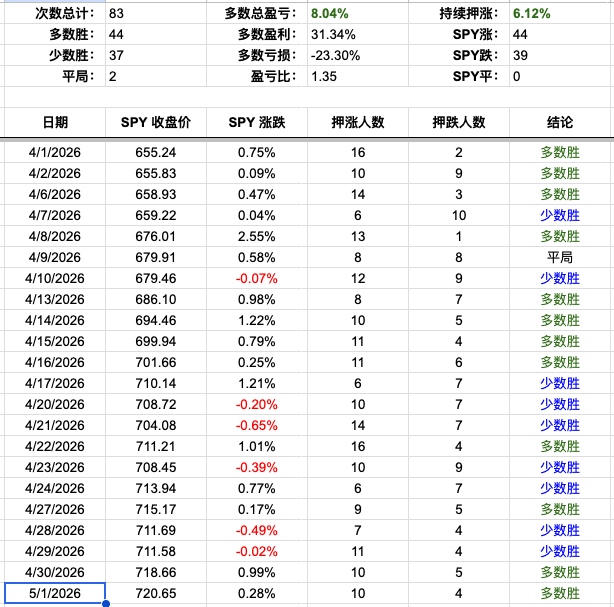Select date cell 4/13/2026
The image size is (614, 607).
click(x=55, y=299)
